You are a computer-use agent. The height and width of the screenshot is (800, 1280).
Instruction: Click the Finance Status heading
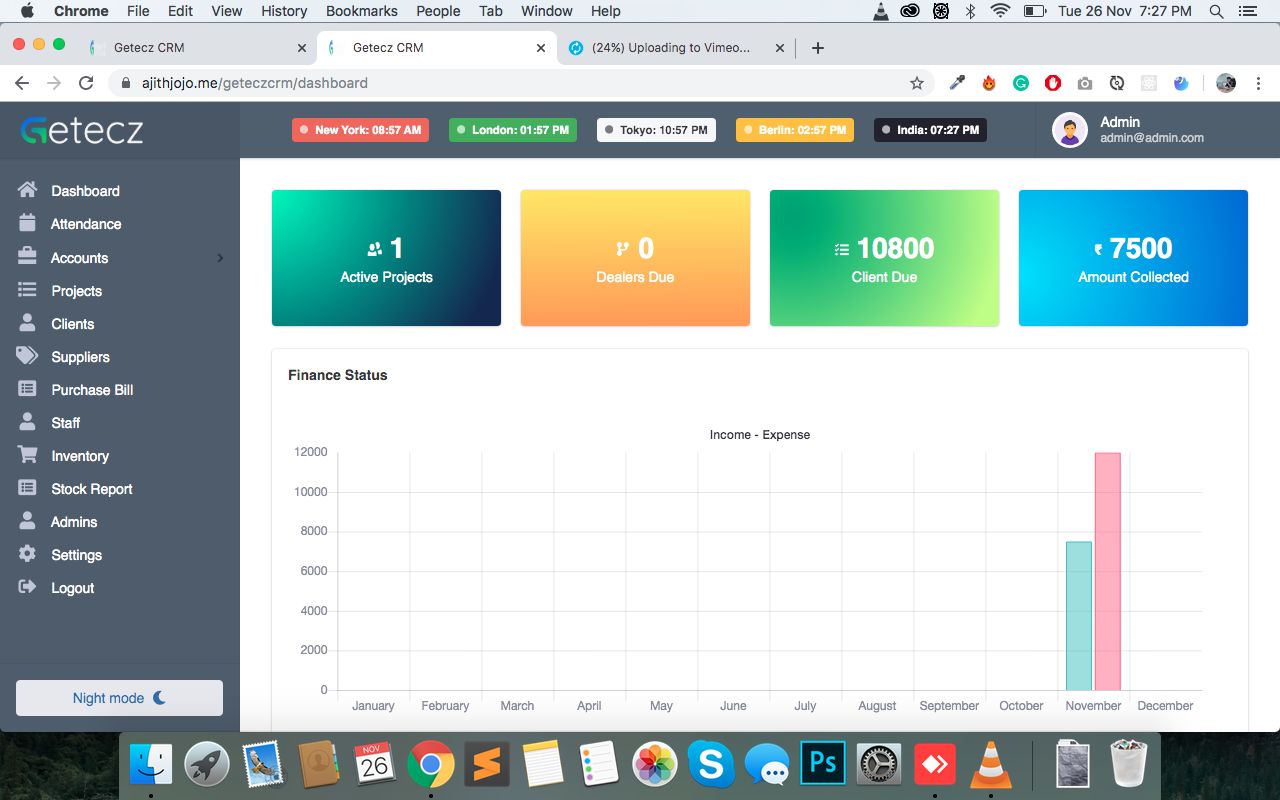pos(338,375)
